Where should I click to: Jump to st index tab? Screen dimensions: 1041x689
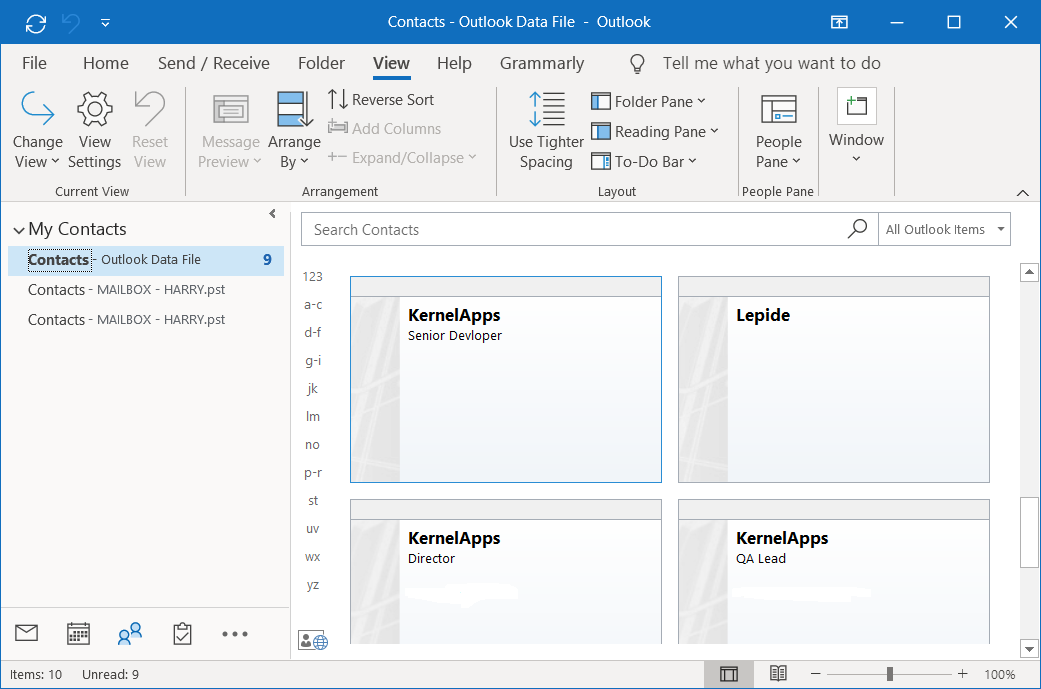point(313,500)
